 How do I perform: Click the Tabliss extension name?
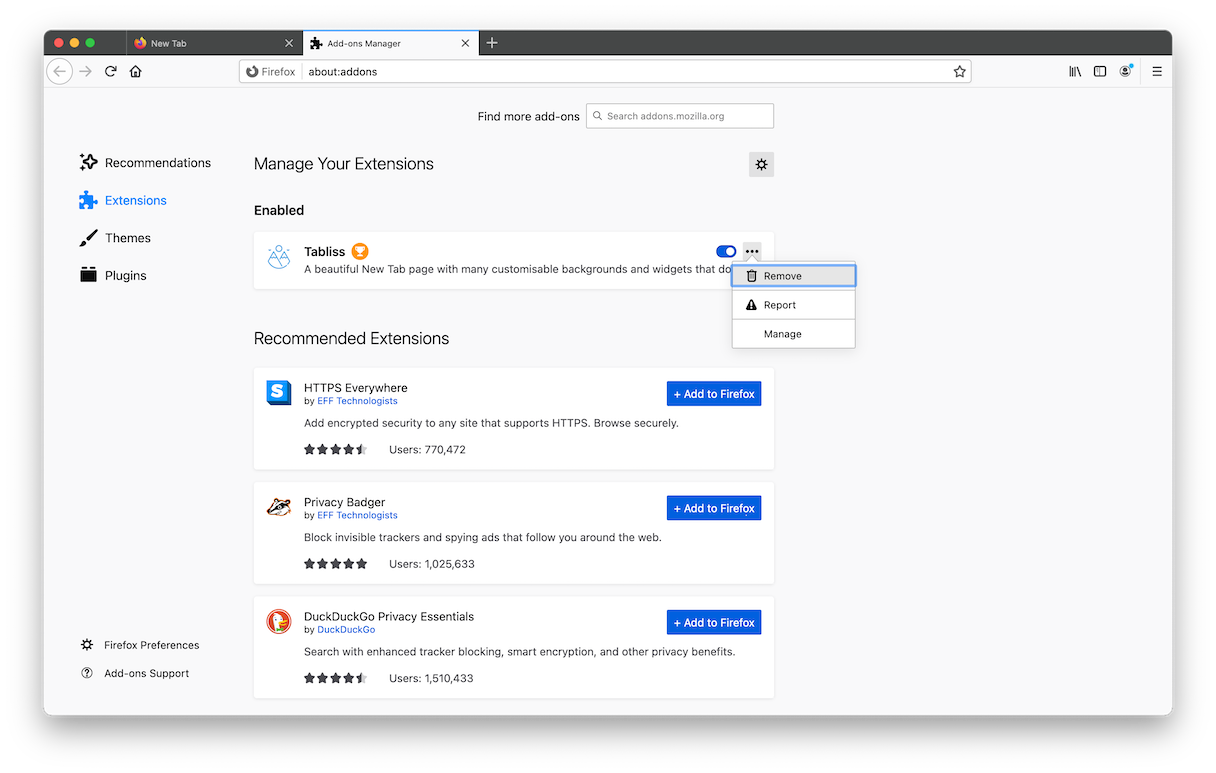pos(324,252)
